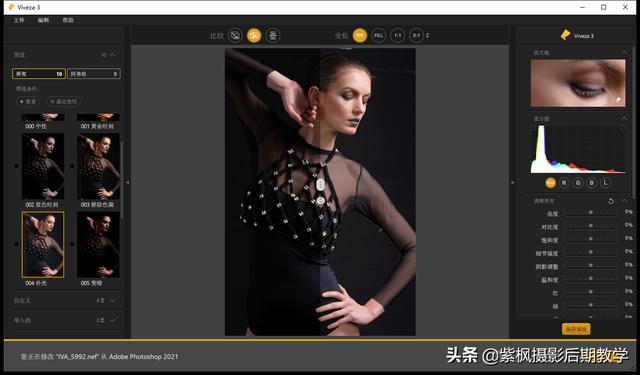Adjust the 红 red slider
This screenshot has width=640, height=375.
pos(591,292)
